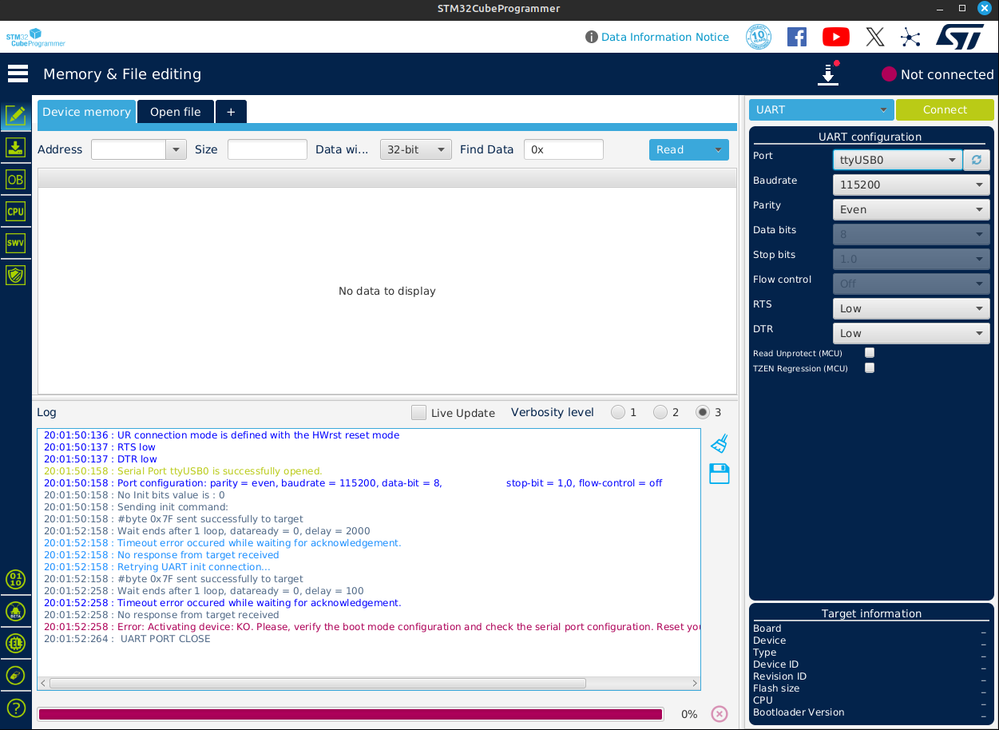Click the STM32CubeProgrammer logo

point(36,37)
